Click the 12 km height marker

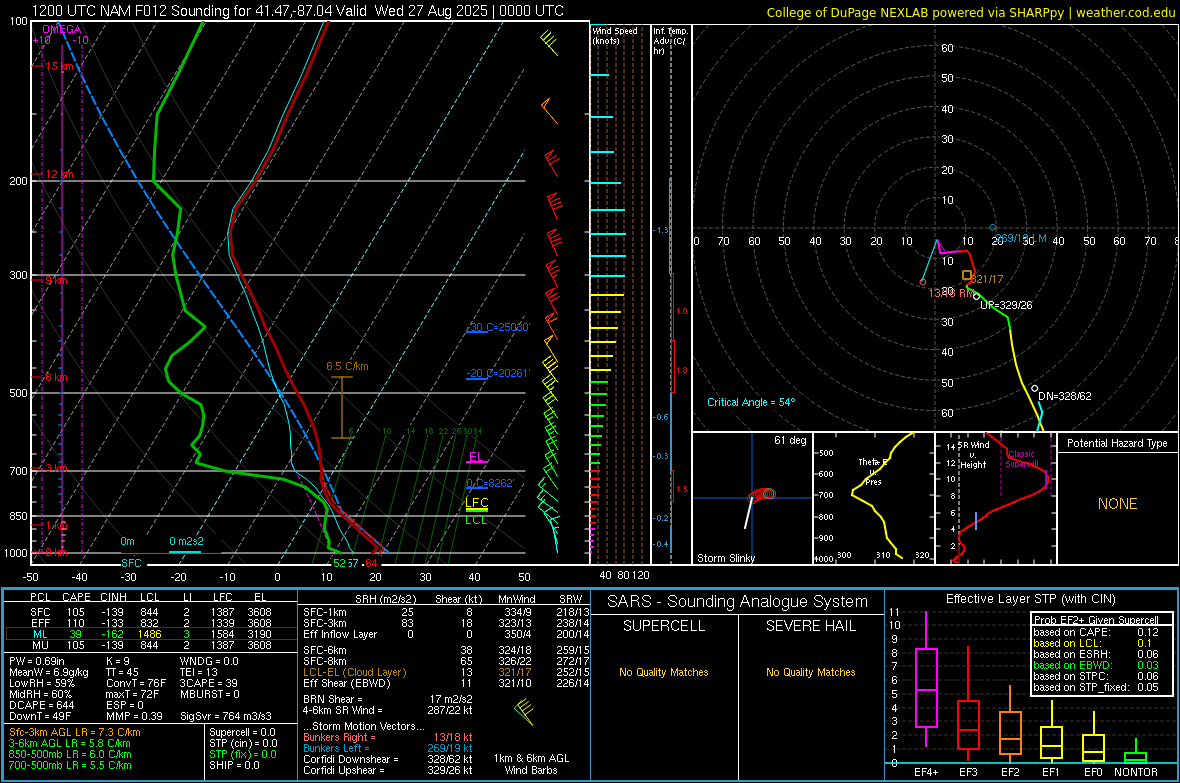(x=59, y=174)
